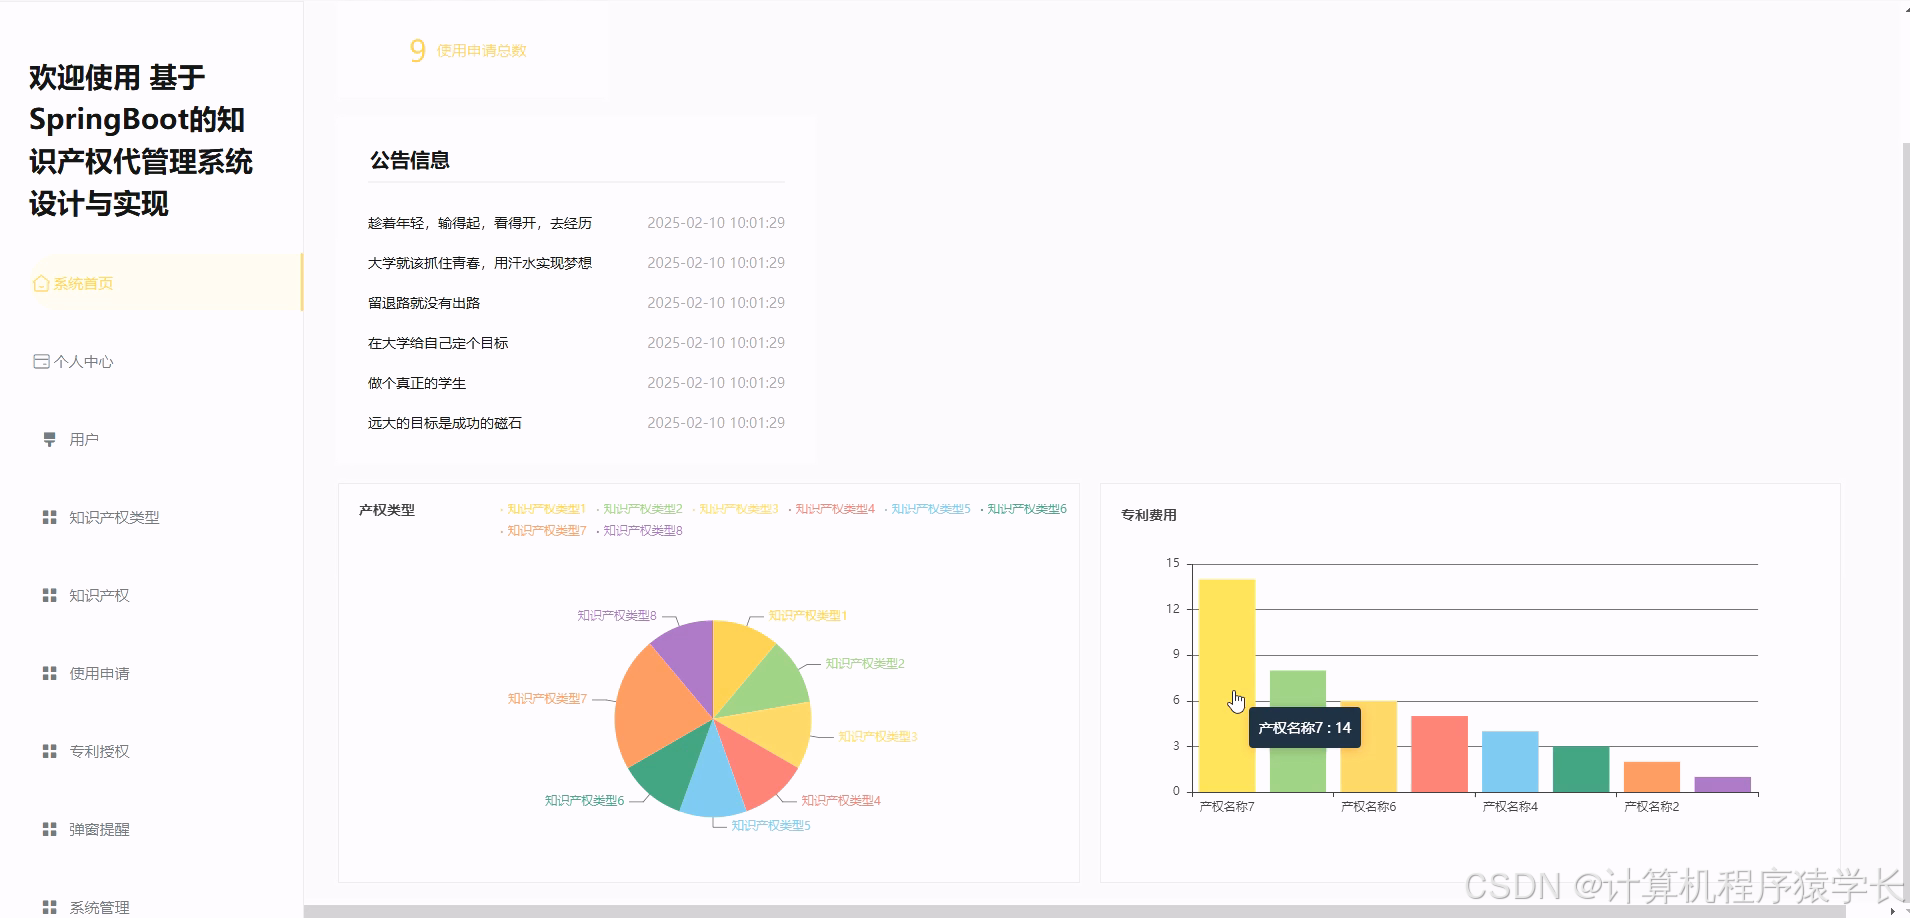Toggle legend entry 知识产权类型4
Viewport: 1910px width, 918px height.
tap(831, 509)
